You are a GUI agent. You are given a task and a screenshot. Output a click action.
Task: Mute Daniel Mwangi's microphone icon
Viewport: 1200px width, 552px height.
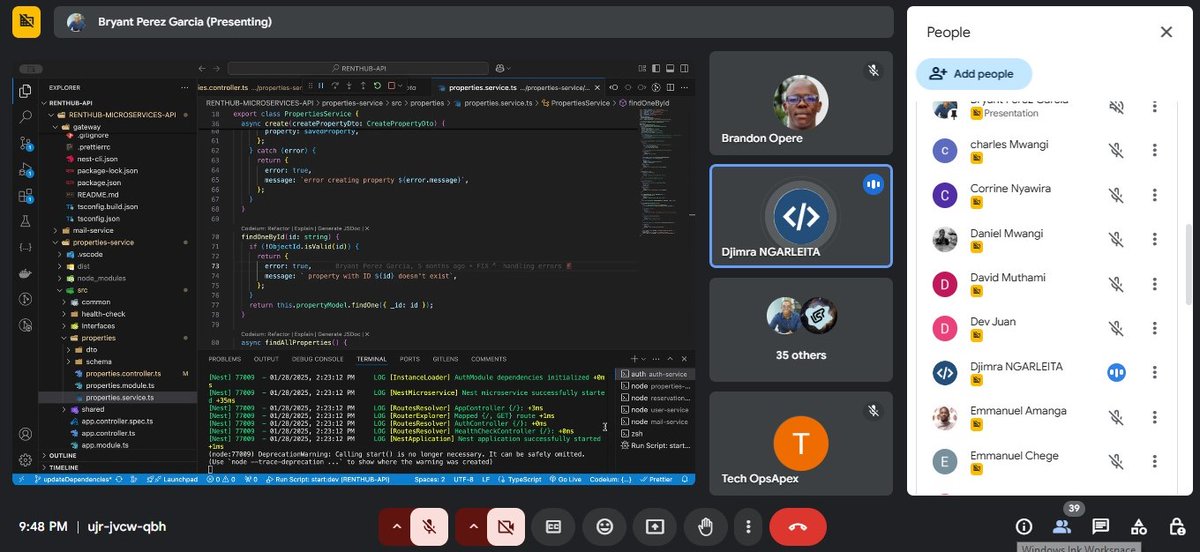[x=1117, y=239]
